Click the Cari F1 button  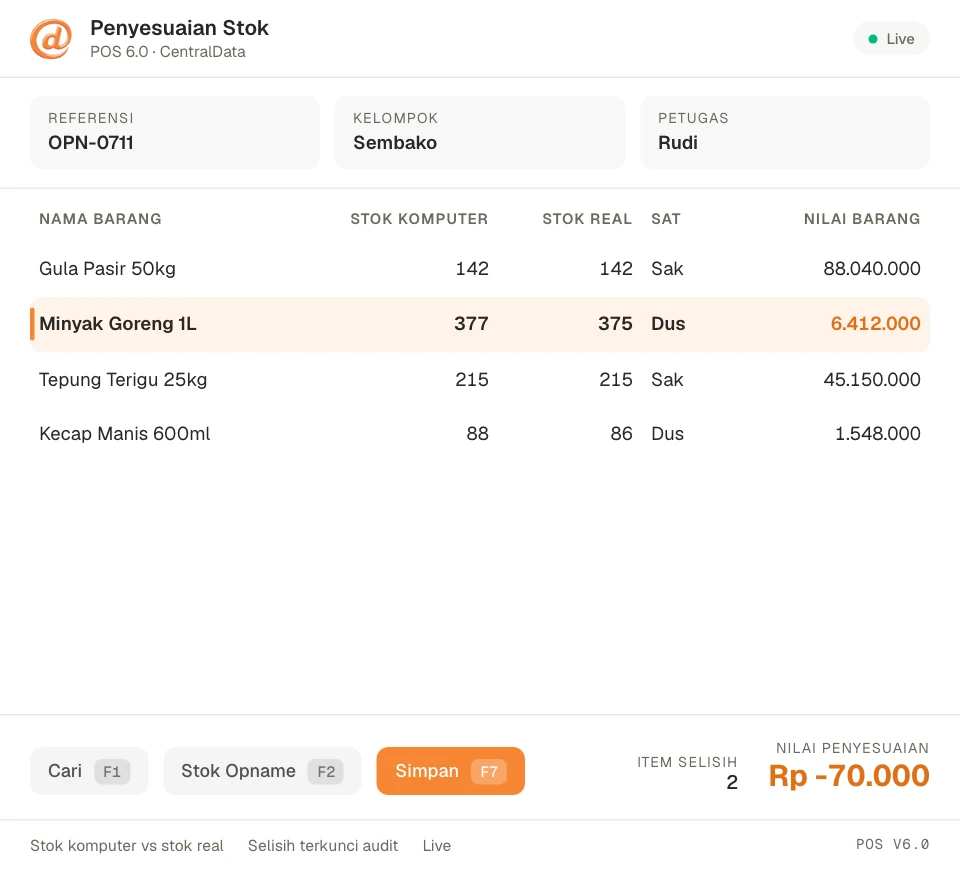click(89, 771)
